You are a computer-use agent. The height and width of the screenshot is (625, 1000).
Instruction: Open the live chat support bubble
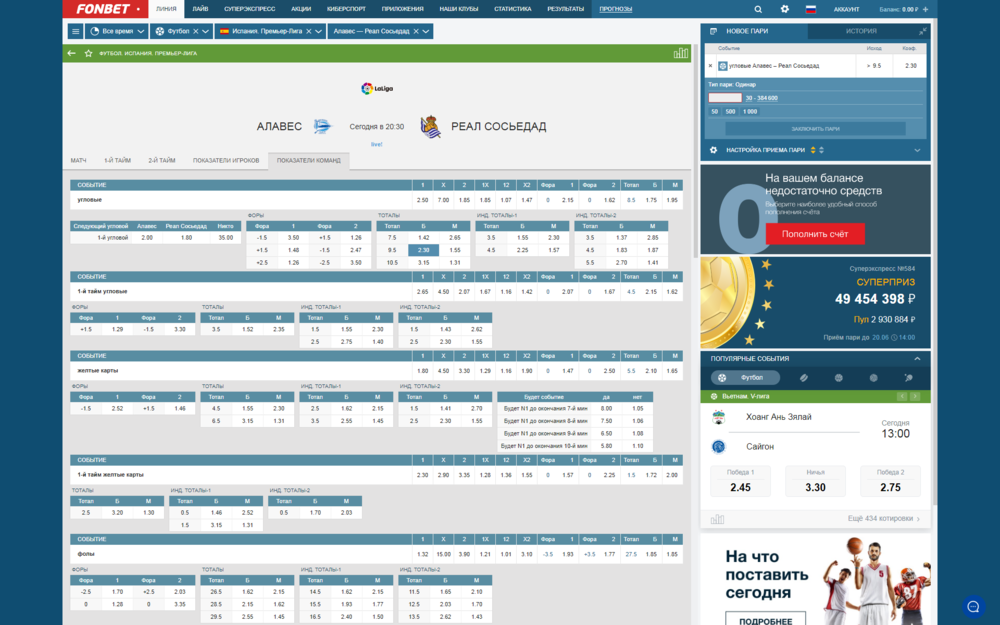click(973, 607)
